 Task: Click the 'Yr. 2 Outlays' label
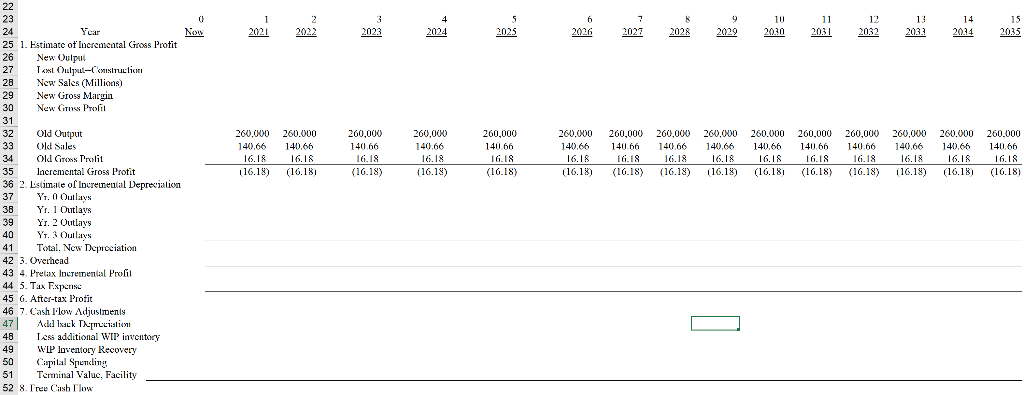tap(64, 223)
